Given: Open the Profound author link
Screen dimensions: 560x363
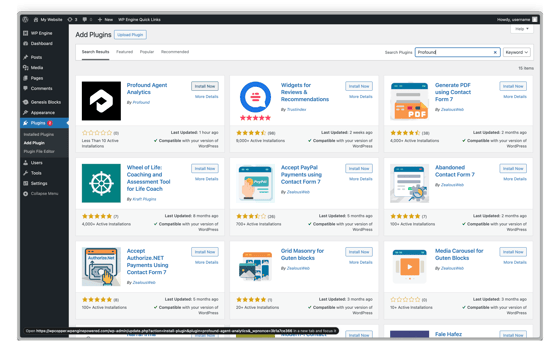Looking at the screenshot, I should (141, 103).
